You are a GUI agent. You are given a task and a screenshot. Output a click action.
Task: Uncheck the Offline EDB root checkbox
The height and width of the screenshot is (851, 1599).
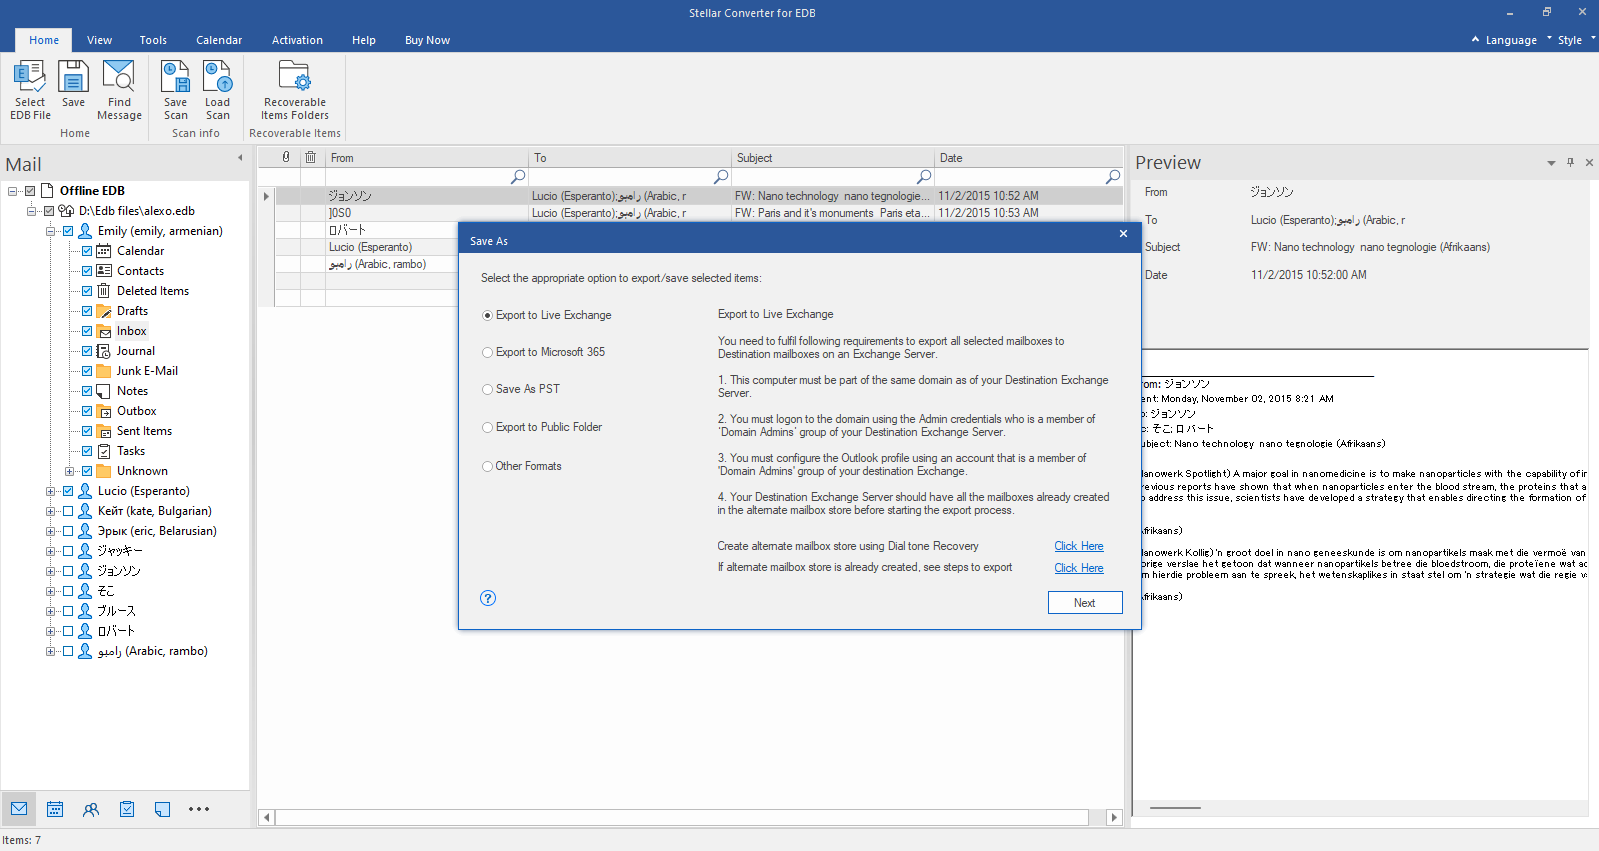pos(30,191)
